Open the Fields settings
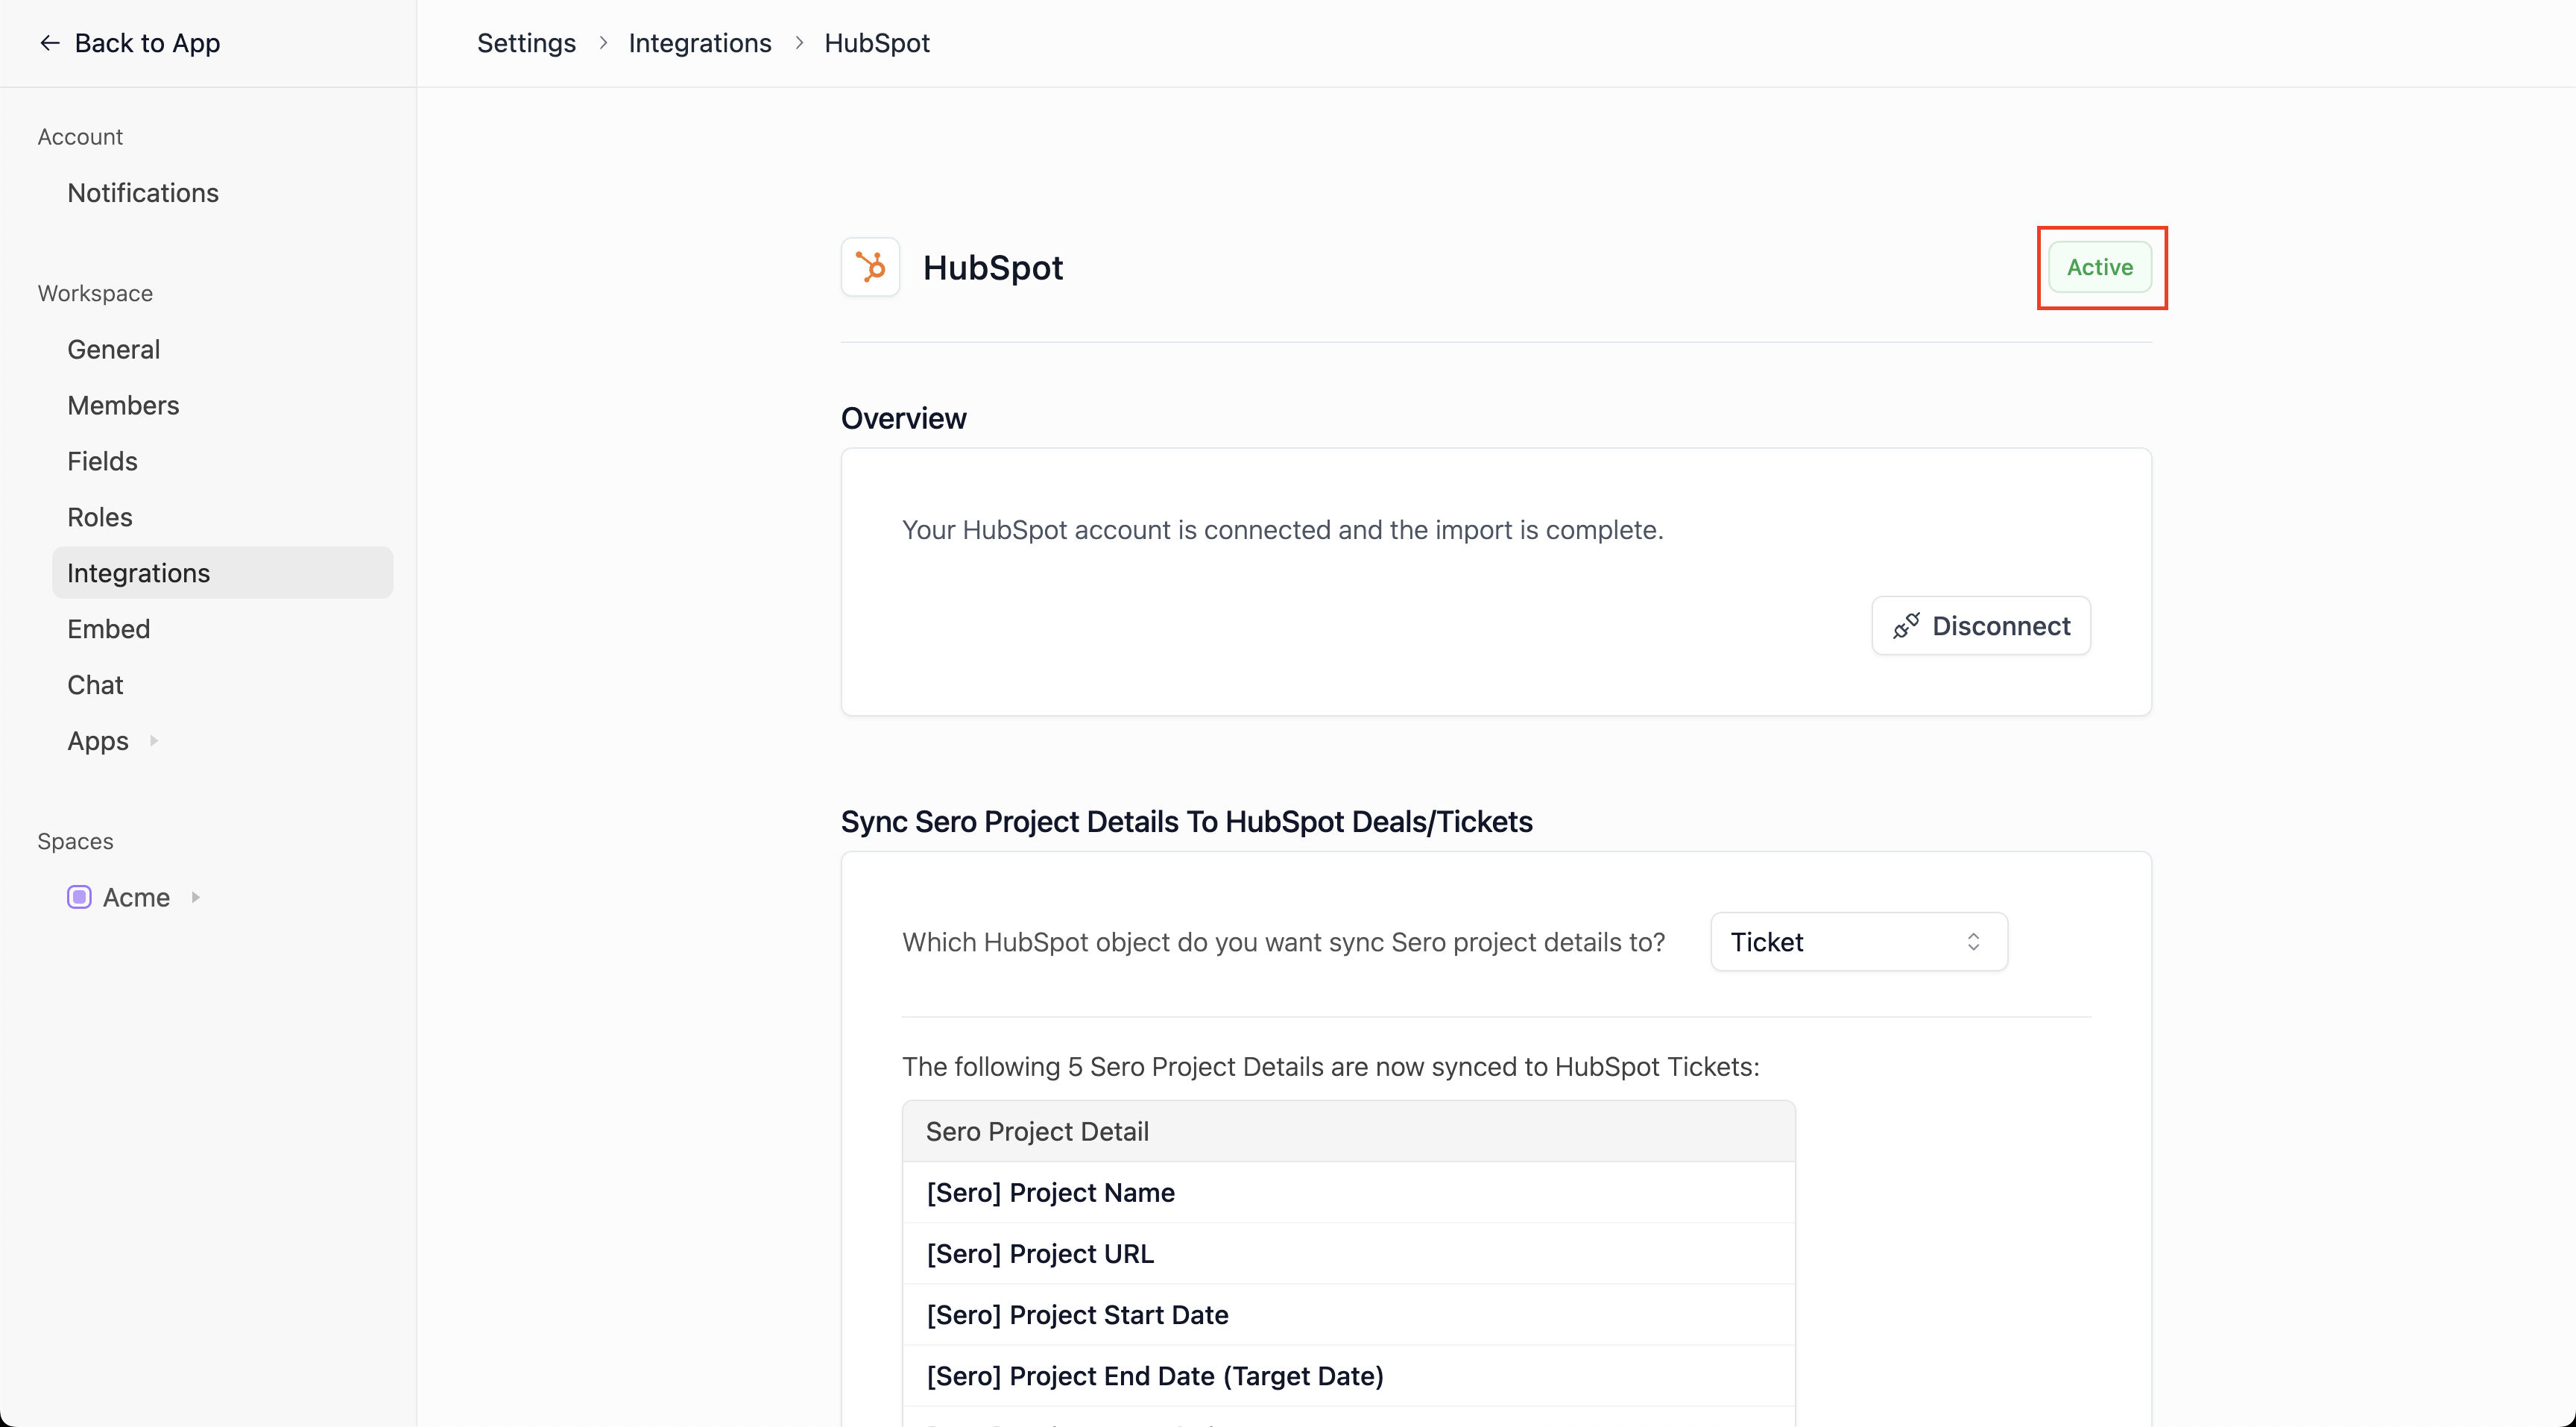2576x1427 pixels. tap(102, 461)
